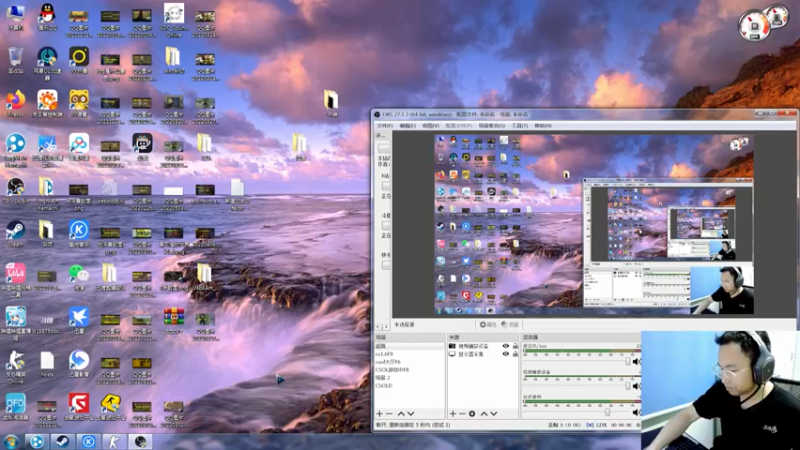Open the 场景集合(S) menu in OBS

[492, 126]
